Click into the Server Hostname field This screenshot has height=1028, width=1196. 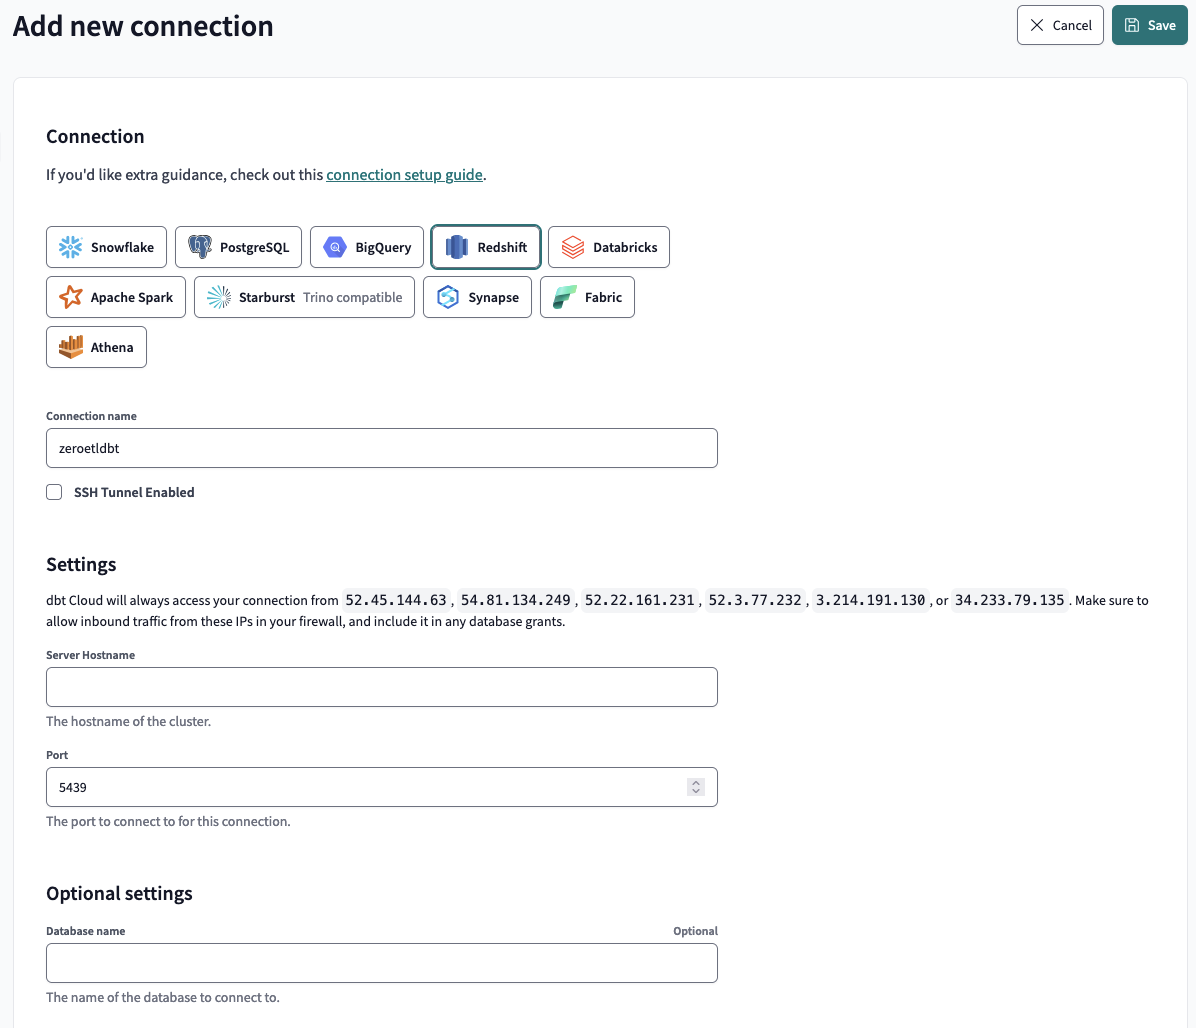click(381, 687)
